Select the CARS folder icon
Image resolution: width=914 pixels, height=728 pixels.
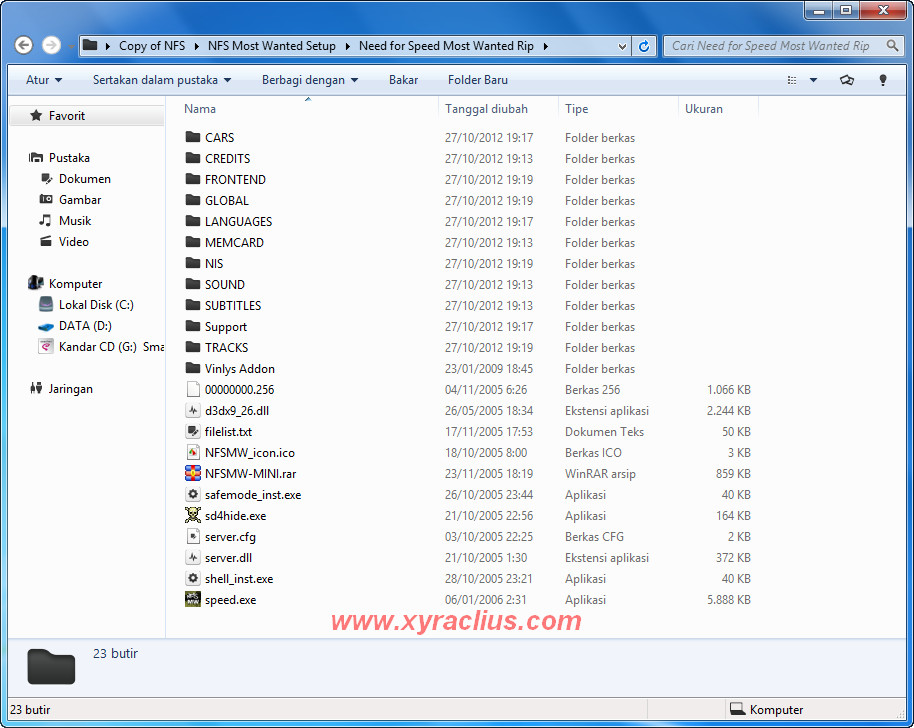tap(193, 137)
